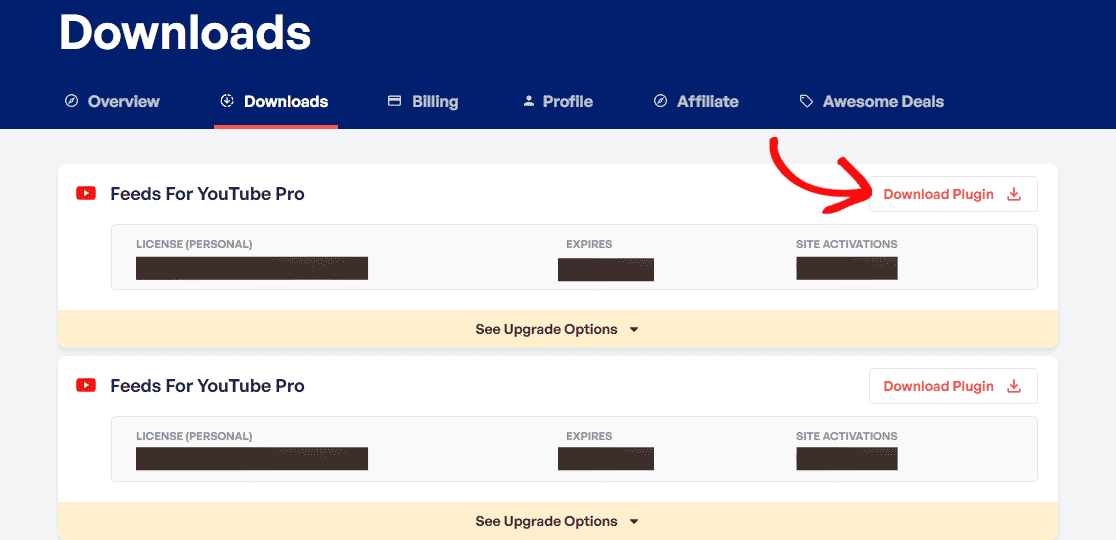The height and width of the screenshot is (540, 1116).
Task: Expand See Upgrade Options in second card
Action: click(x=557, y=521)
